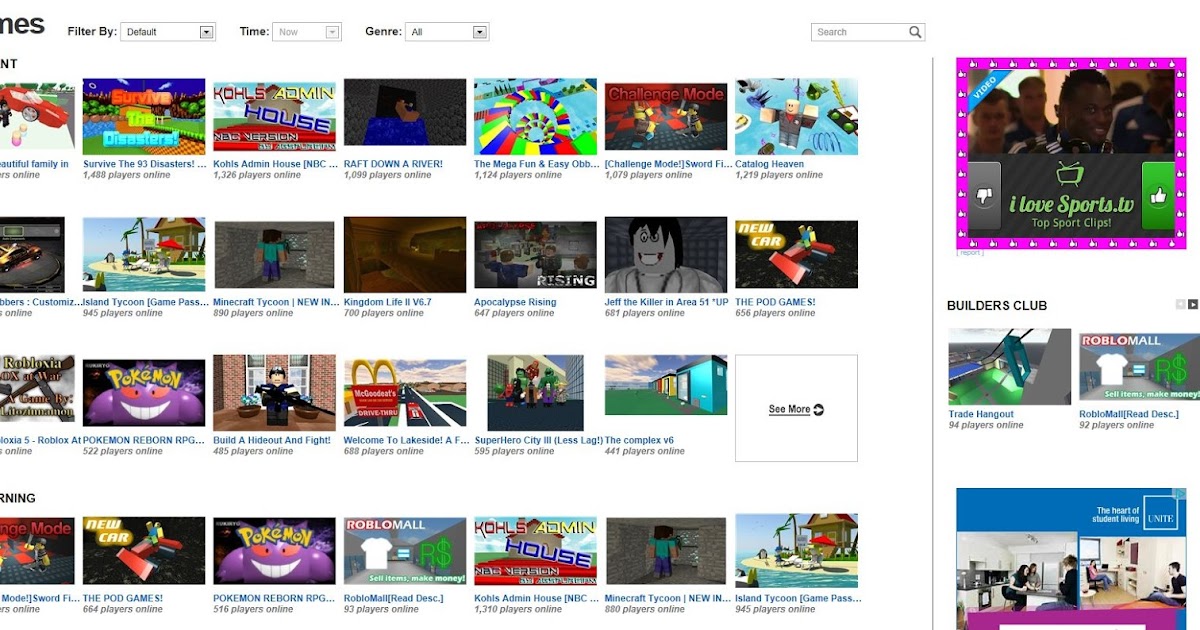Open Jeff the Killer thumbnail

[x=666, y=254]
